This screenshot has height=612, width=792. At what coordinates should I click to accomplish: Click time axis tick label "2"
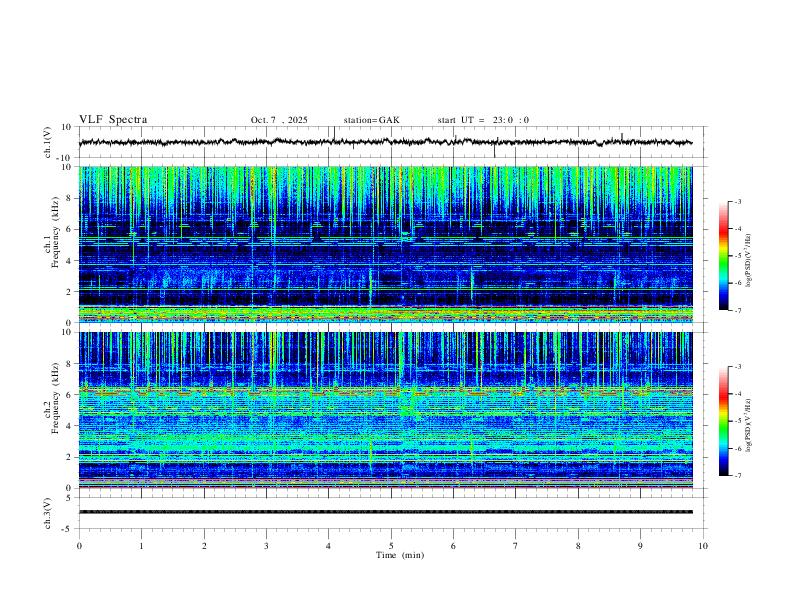point(204,546)
